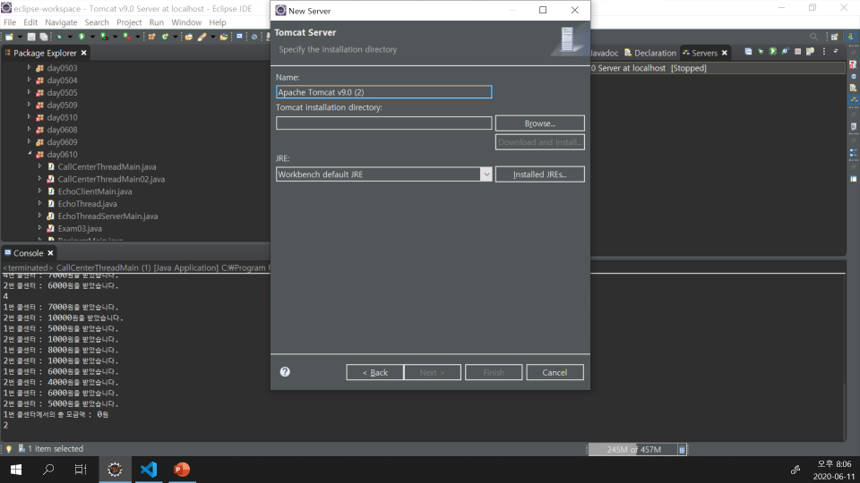This screenshot has height=483, width=860.
Task: Start the server with the green Servers icon
Action: [x=773, y=51]
